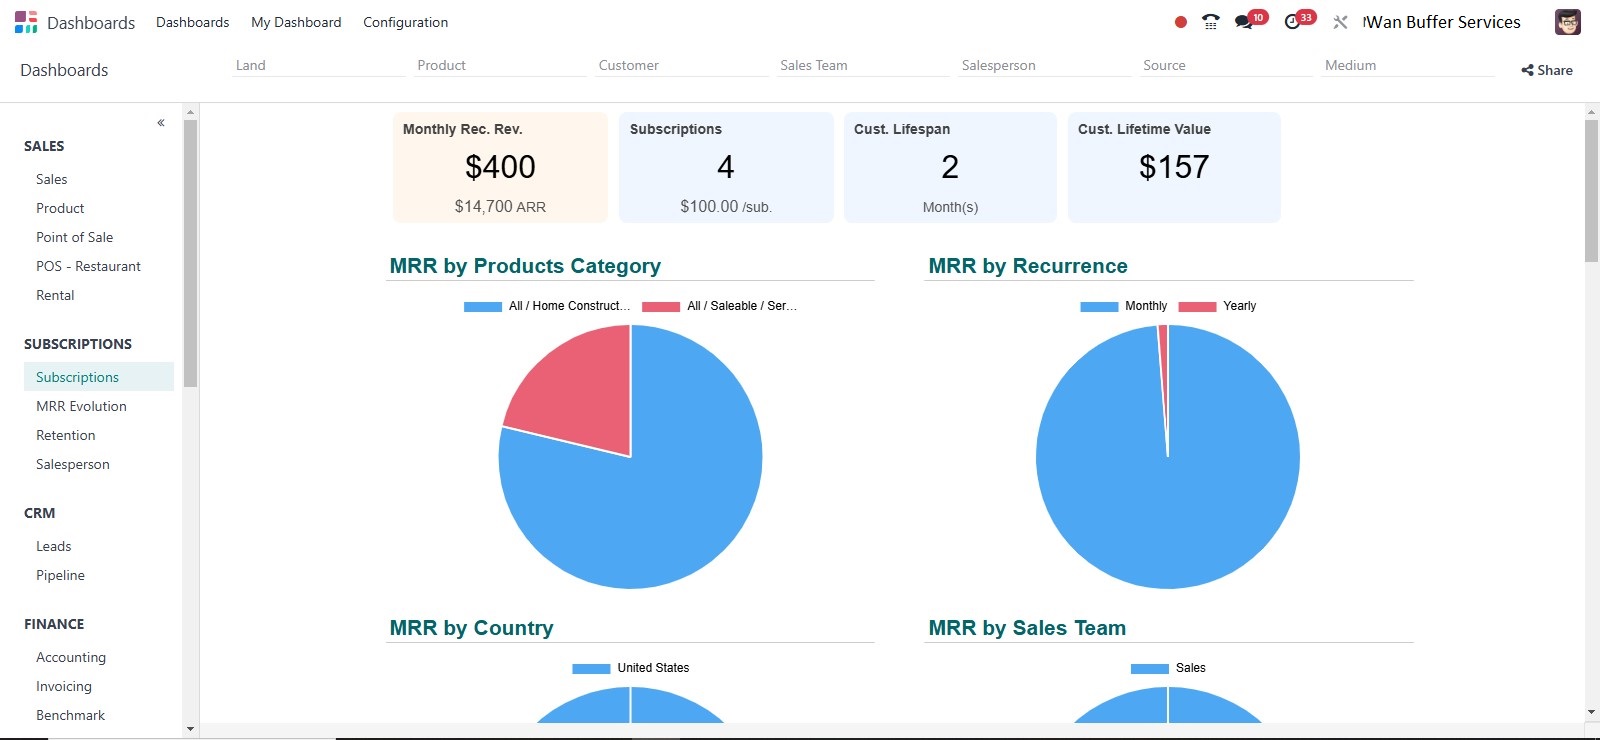Open the Product filter field
The width and height of the screenshot is (1600, 740).
pyautogui.click(x=500, y=65)
